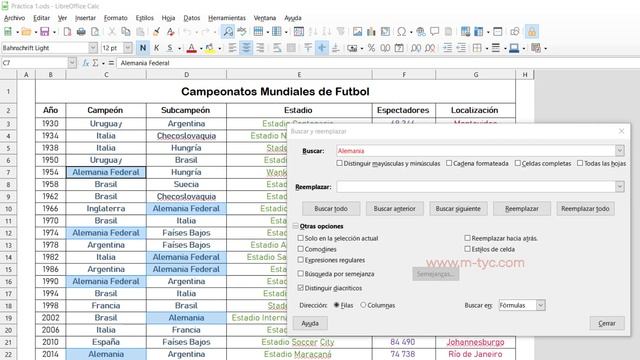Click the Reemplazar todo button
This screenshot has width=640, height=360.
click(x=585, y=209)
